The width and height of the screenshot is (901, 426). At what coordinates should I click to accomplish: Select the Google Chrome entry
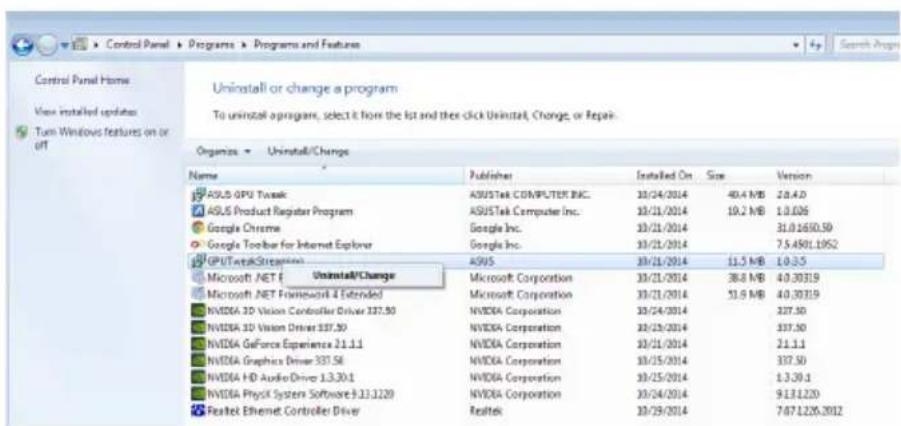pyautogui.click(x=242, y=228)
